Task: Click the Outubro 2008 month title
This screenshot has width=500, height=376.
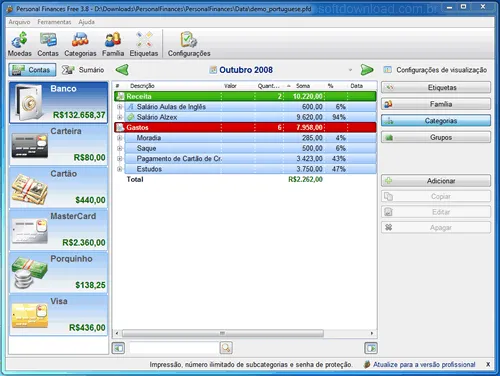Action: 246,70
